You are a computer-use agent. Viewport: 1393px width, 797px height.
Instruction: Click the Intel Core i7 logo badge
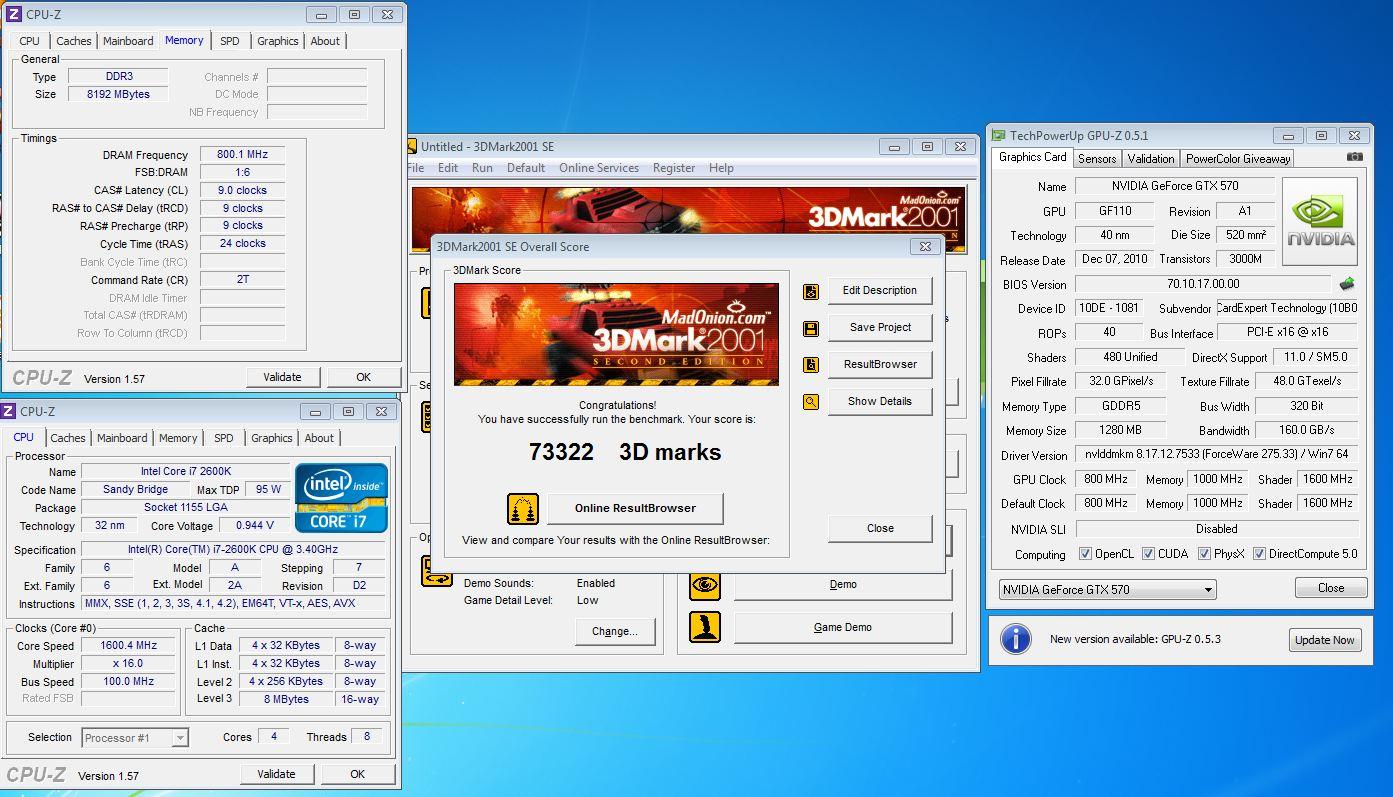[342, 498]
